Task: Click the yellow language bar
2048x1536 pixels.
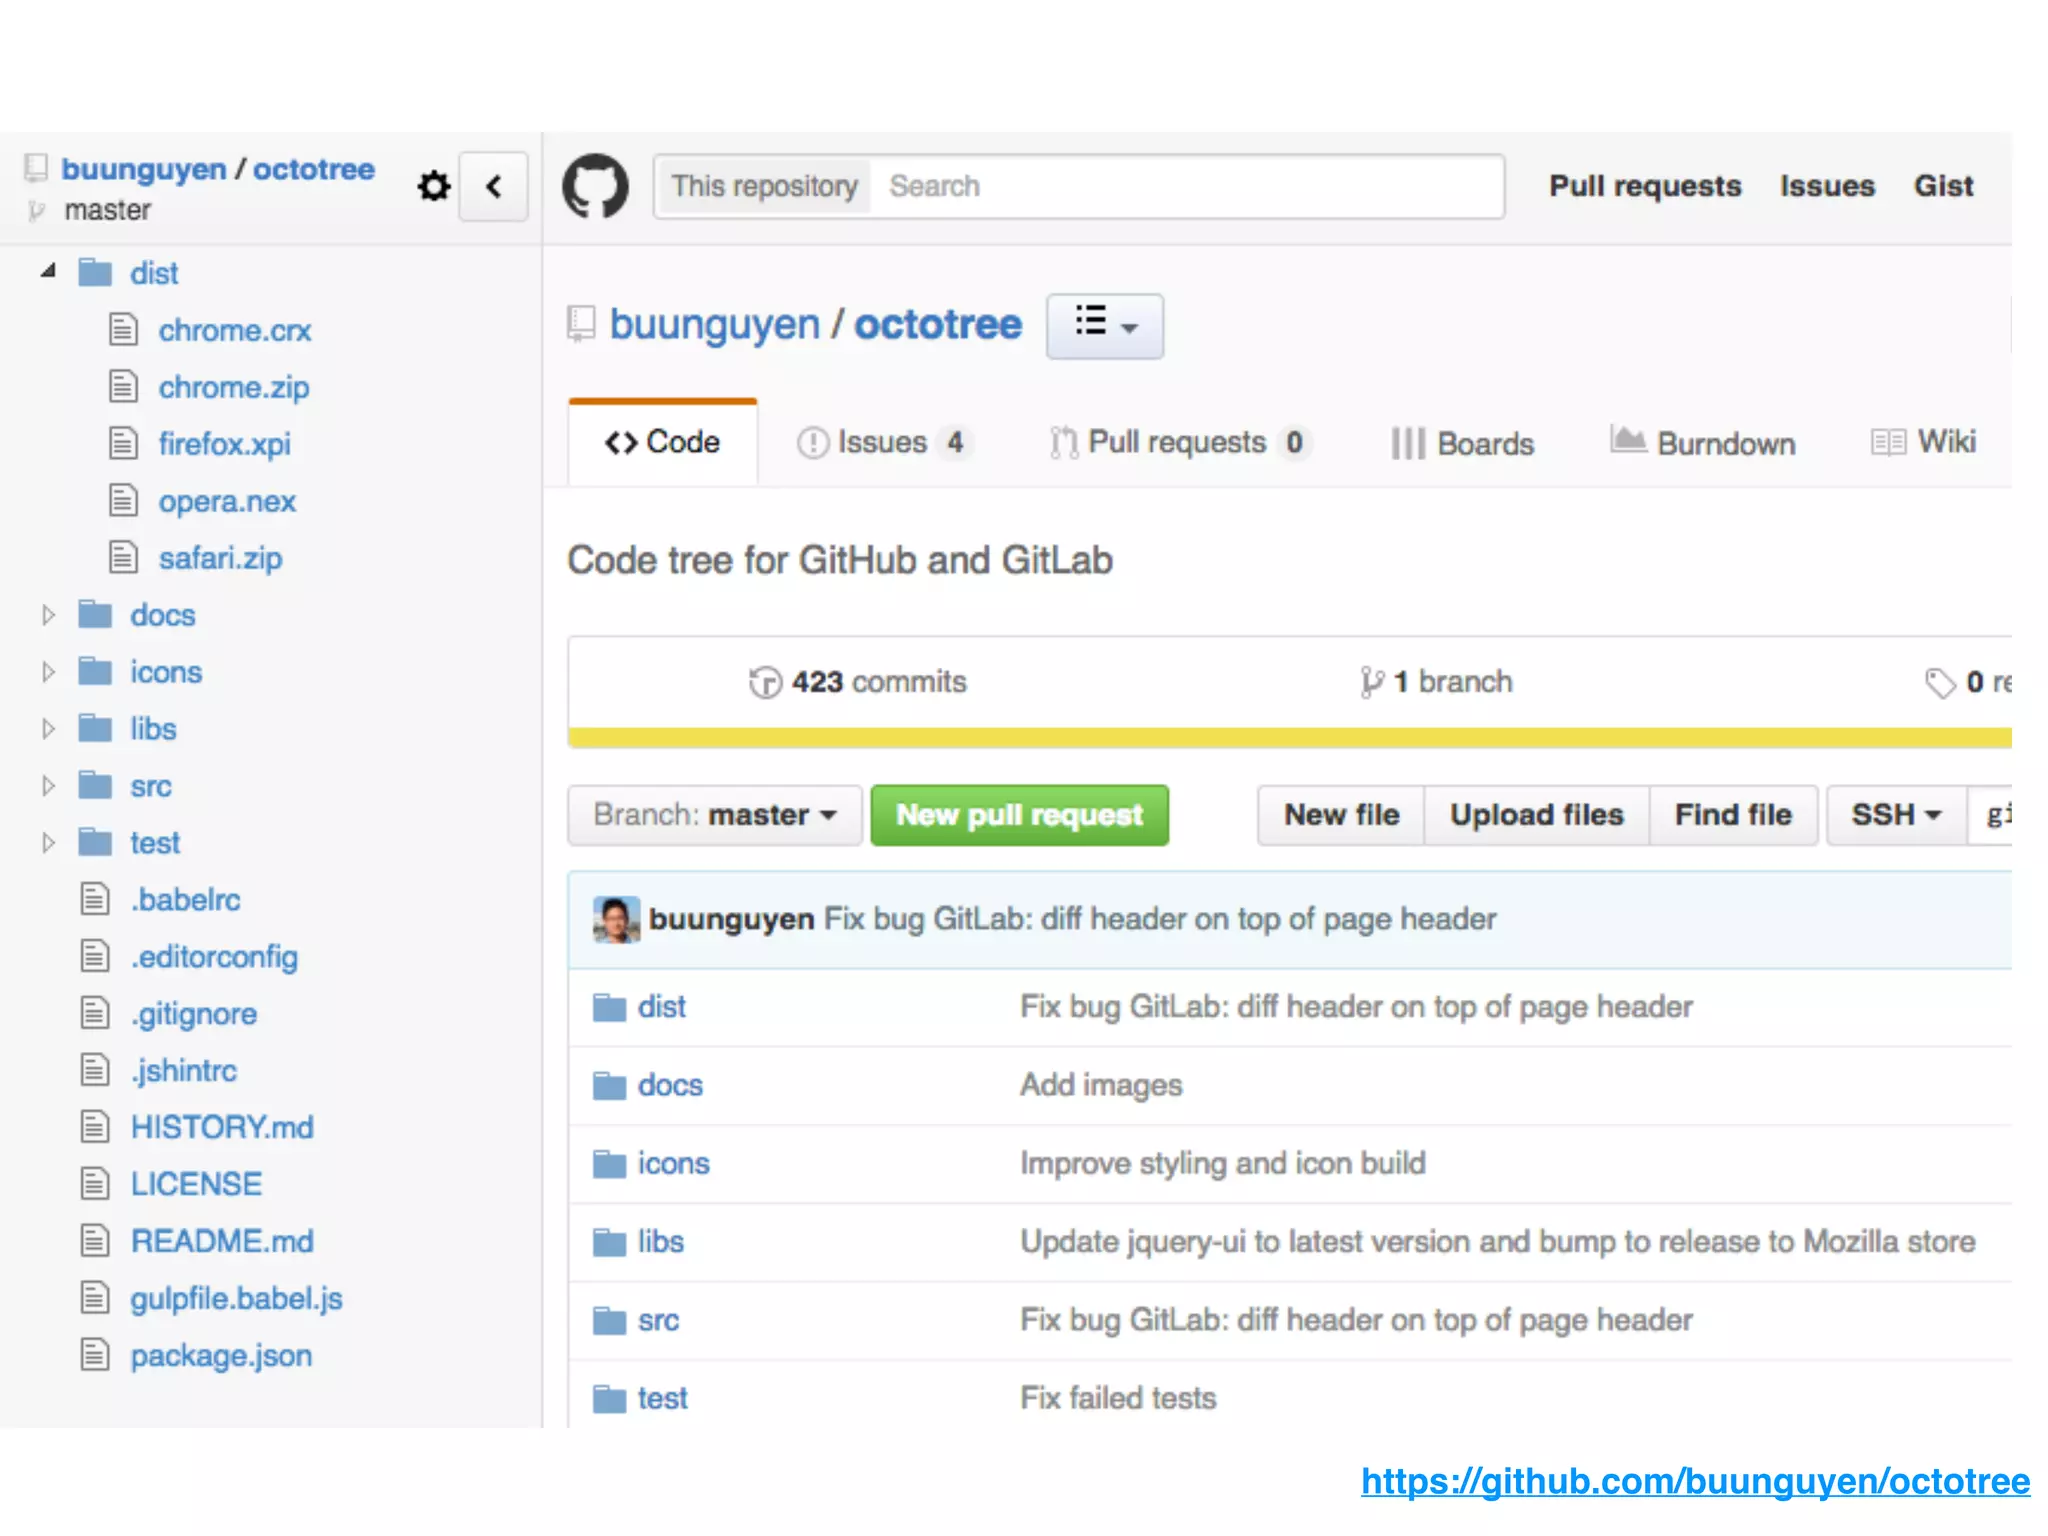Action: click(1288, 738)
